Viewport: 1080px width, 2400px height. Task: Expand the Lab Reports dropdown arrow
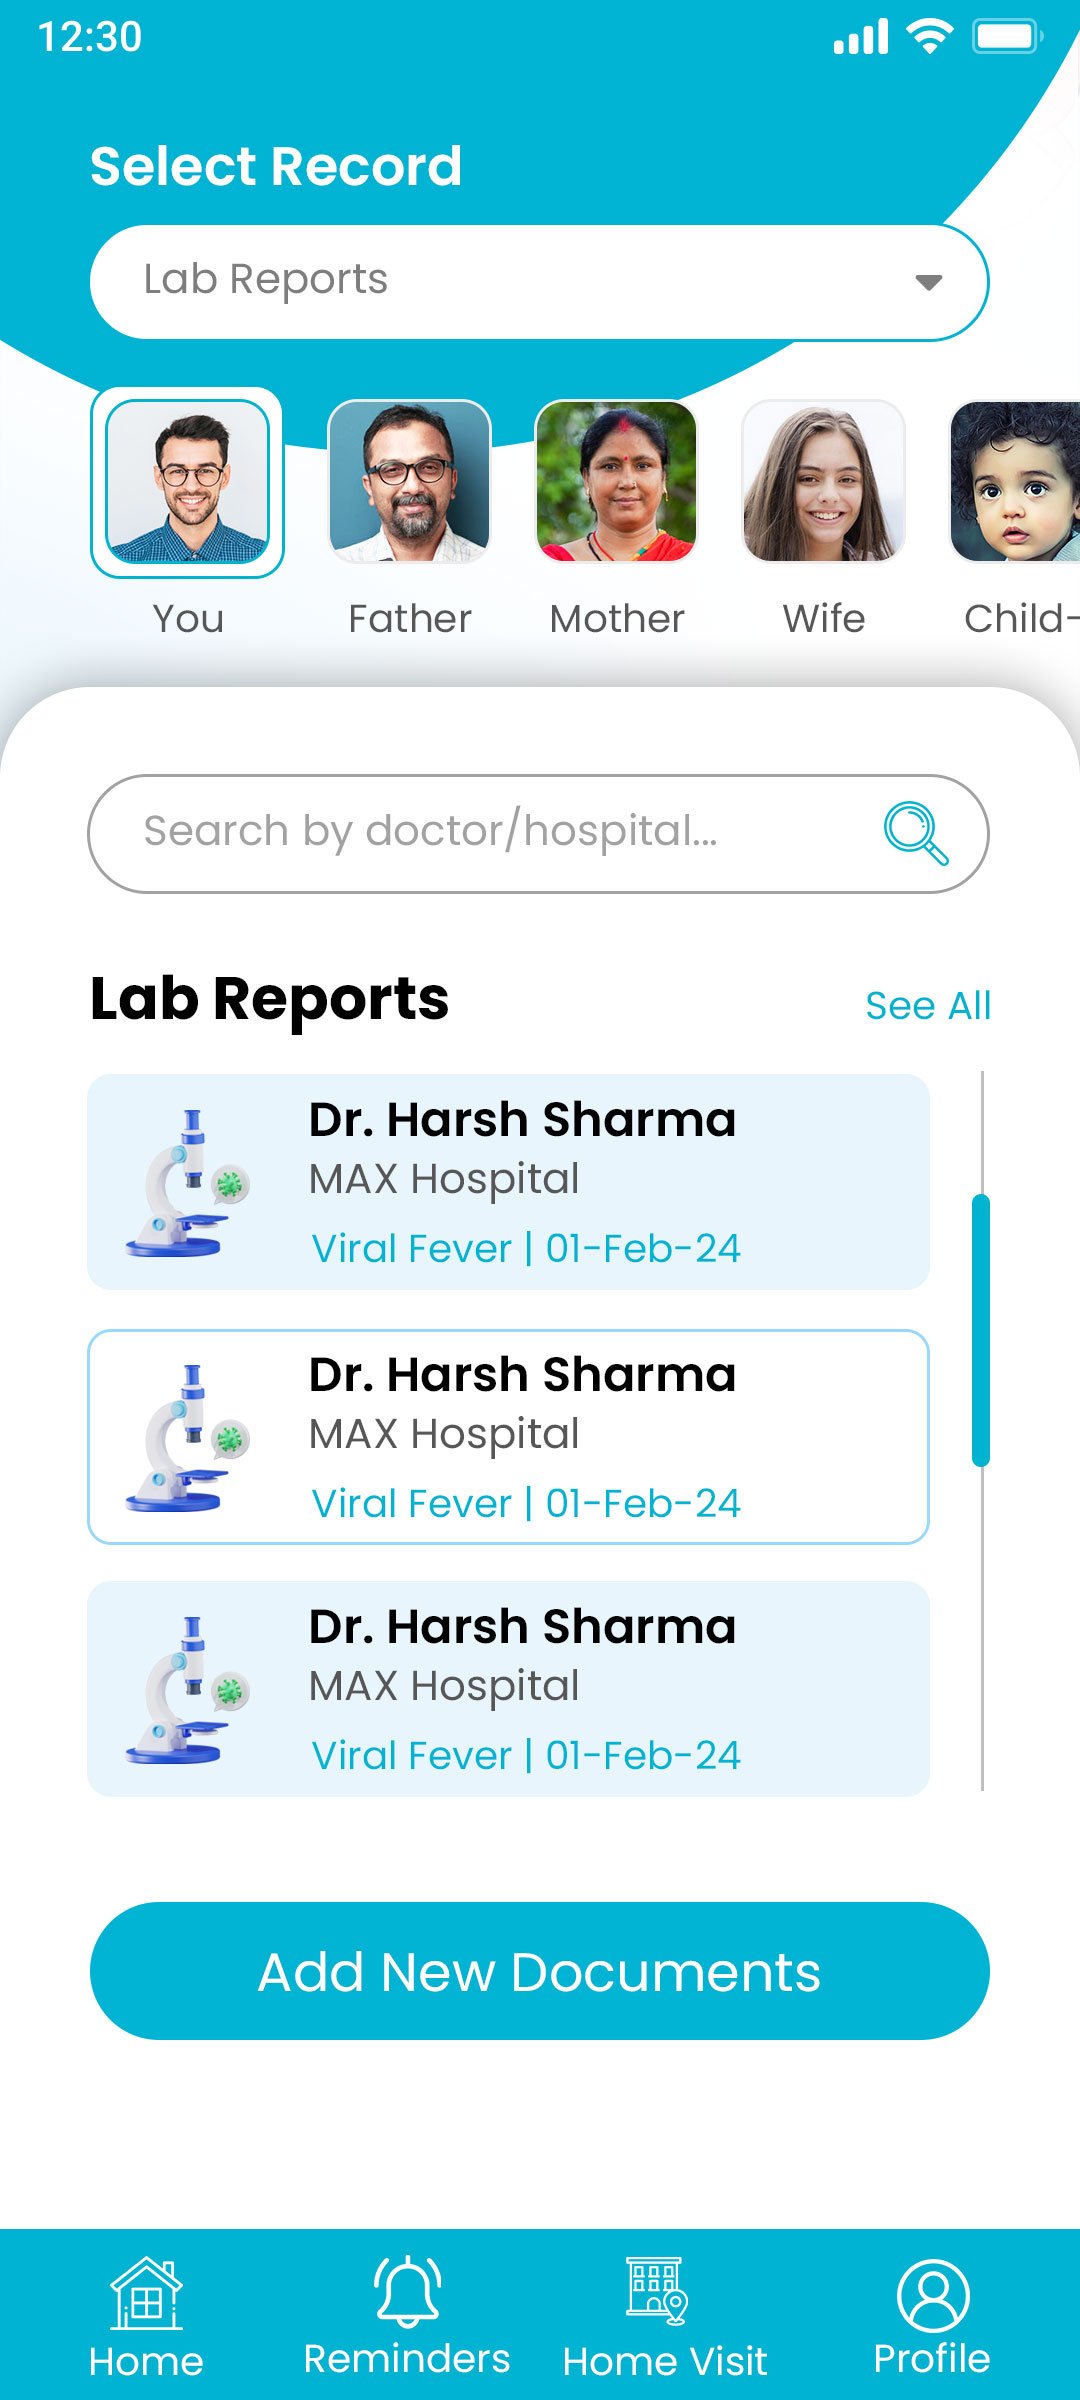point(928,282)
